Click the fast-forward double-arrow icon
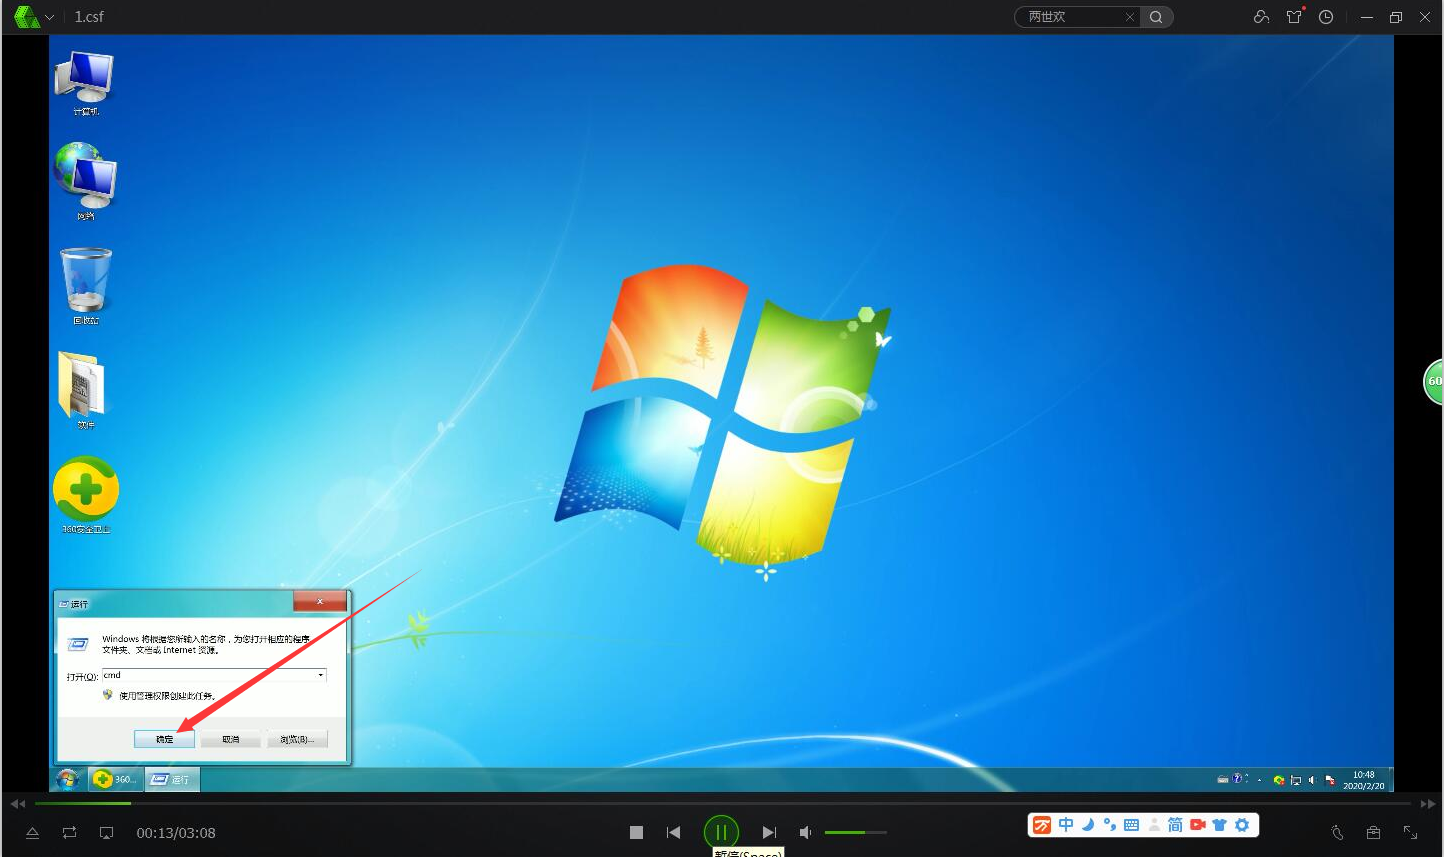 pos(1427,803)
